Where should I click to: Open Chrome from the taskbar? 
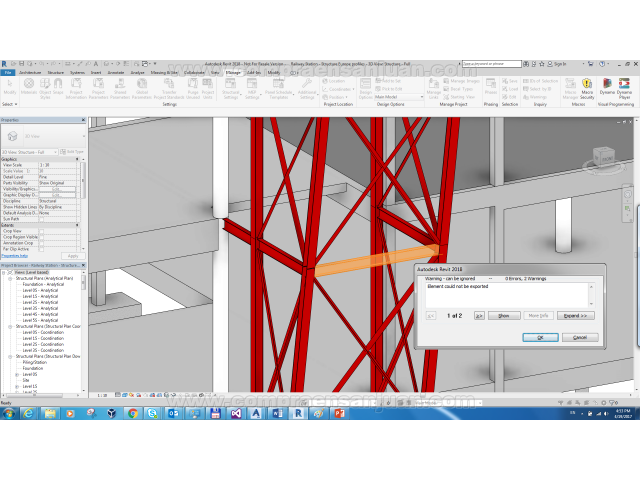click(132, 413)
